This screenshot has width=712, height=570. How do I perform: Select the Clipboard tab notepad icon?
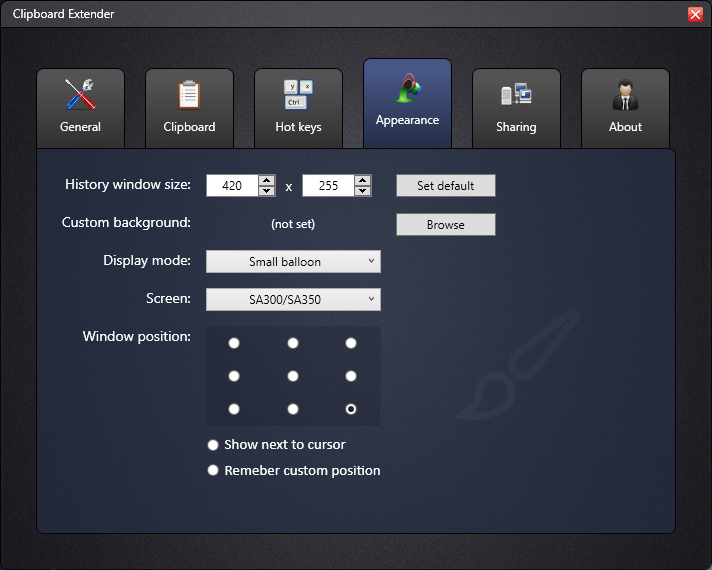pyautogui.click(x=189, y=94)
